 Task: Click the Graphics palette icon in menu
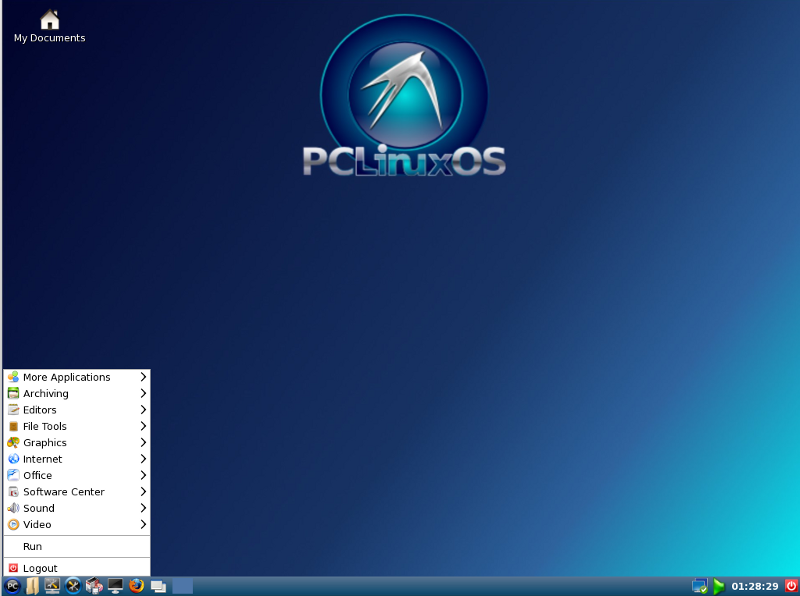pyautogui.click(x=13, y=442)
